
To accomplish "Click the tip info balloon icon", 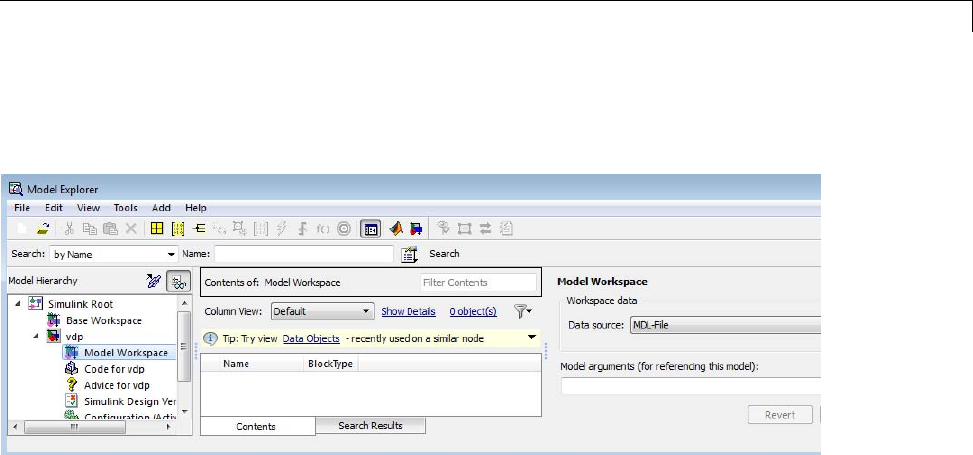I will pos(211,339).
